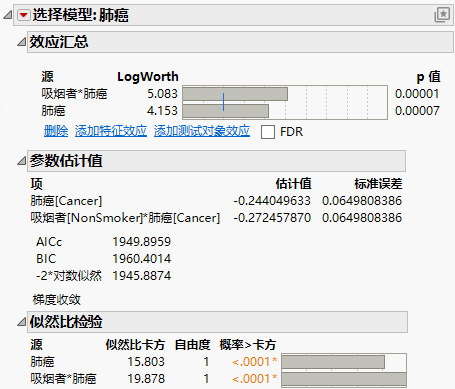Collapse the 参数估计值 section

point(22,161)
